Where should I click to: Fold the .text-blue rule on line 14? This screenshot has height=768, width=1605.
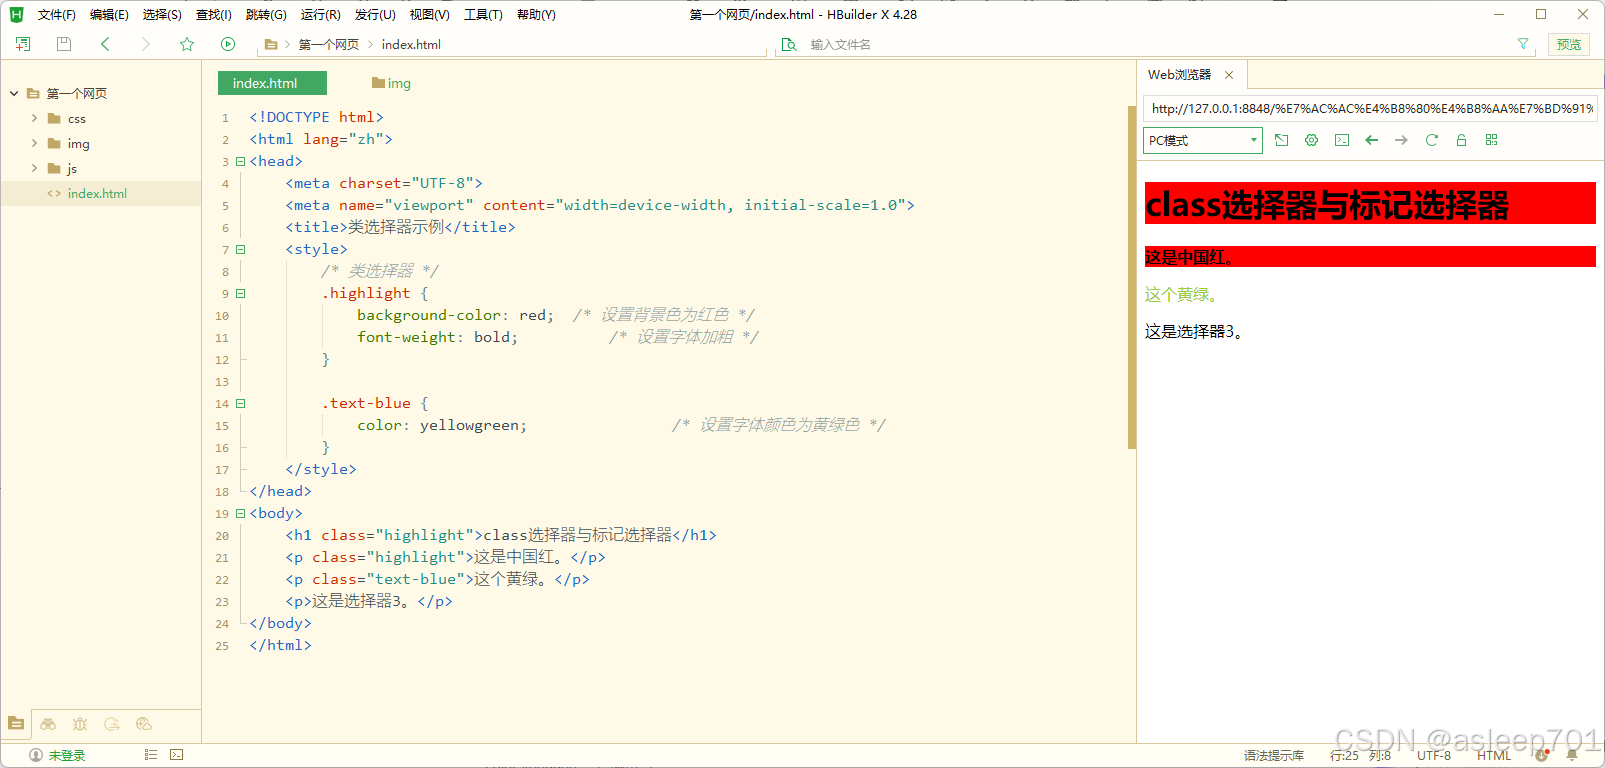240,403
